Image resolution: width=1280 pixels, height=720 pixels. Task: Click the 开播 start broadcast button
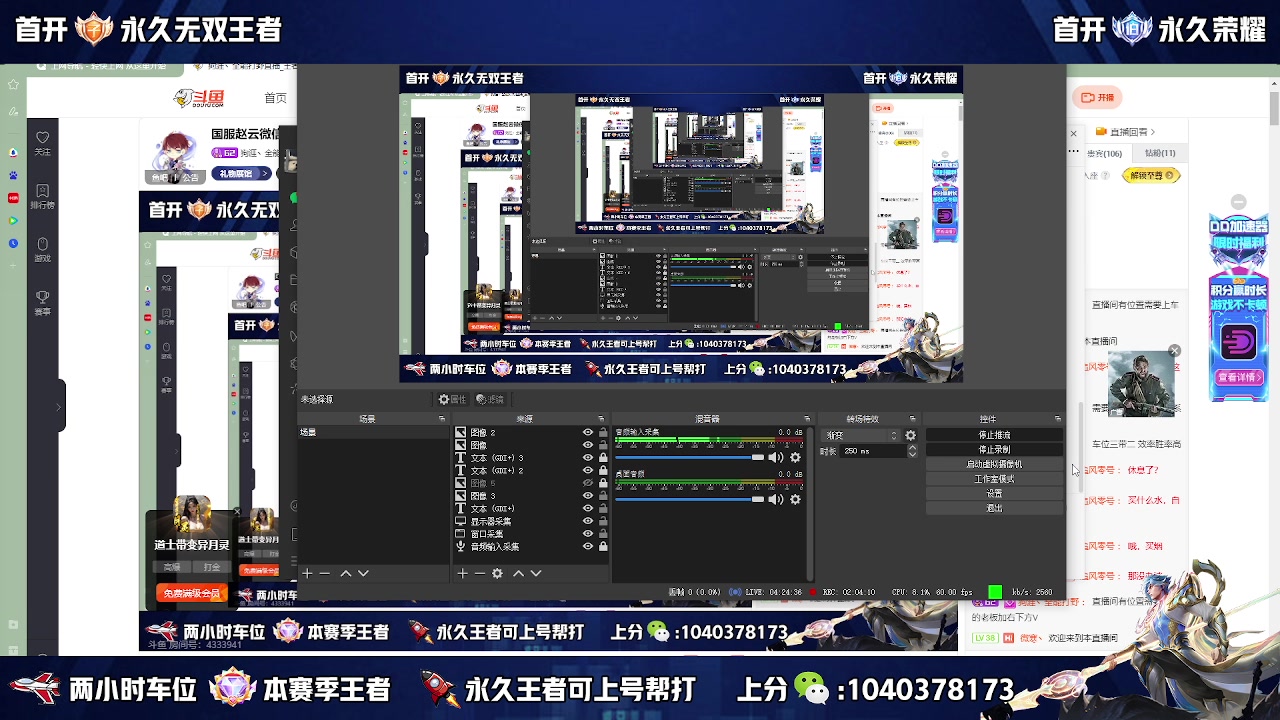point(1097,98)
